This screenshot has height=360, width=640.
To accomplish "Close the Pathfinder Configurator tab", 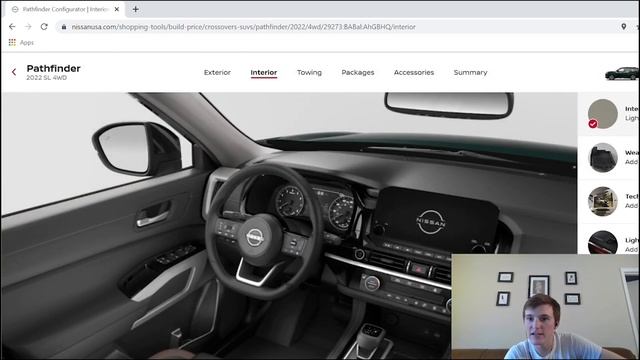I will [117, 9].
